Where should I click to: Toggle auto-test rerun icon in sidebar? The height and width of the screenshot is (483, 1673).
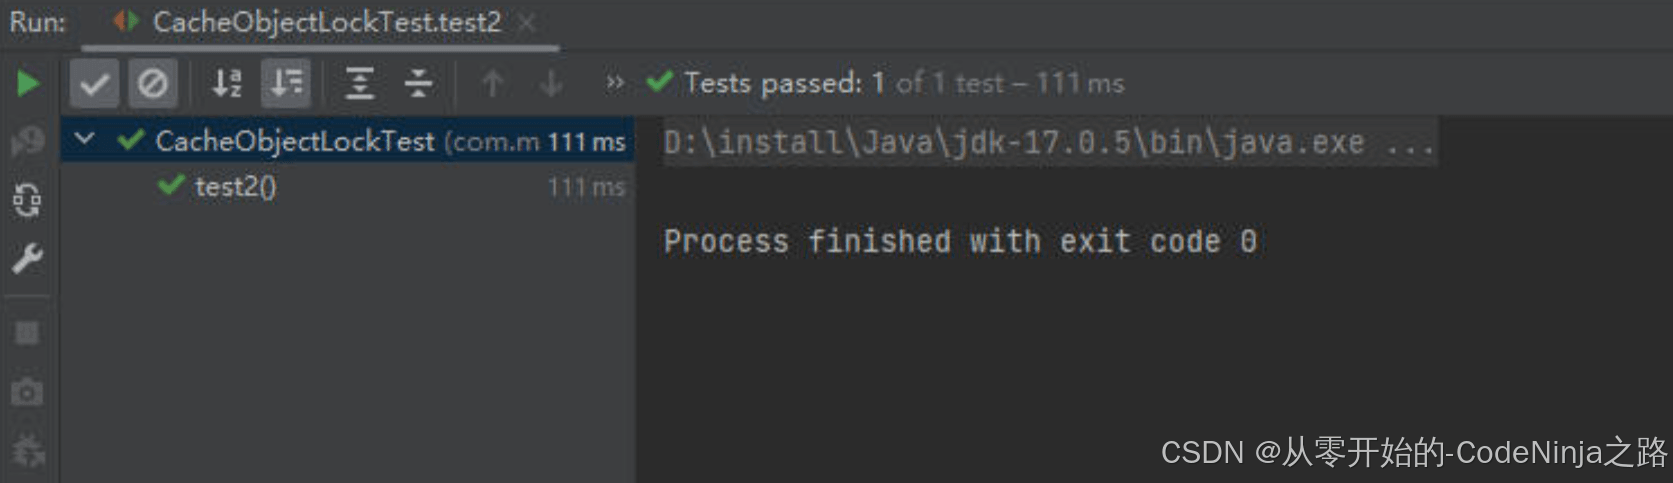tap(27, 201)
